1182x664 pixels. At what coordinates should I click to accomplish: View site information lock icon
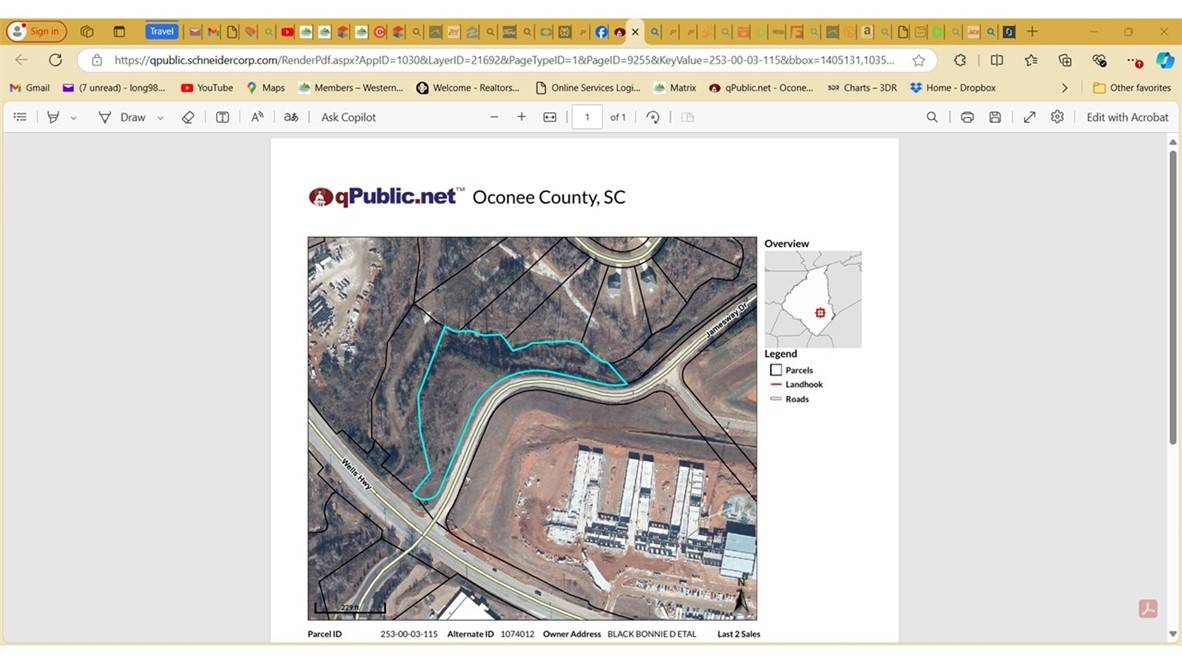96,60
